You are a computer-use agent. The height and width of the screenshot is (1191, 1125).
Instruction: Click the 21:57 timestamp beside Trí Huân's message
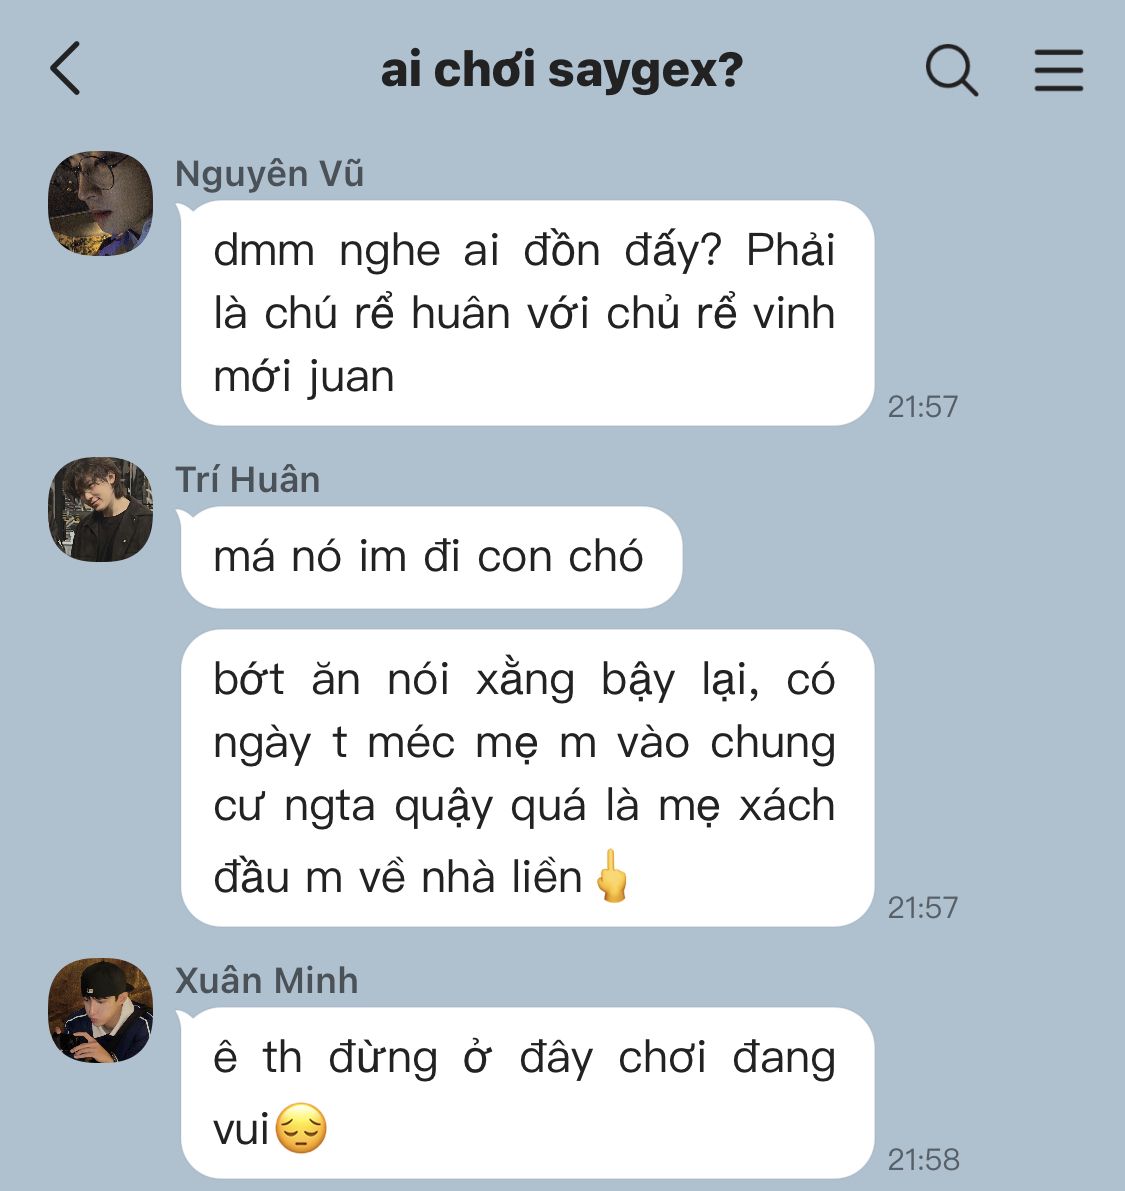[922, 908]
